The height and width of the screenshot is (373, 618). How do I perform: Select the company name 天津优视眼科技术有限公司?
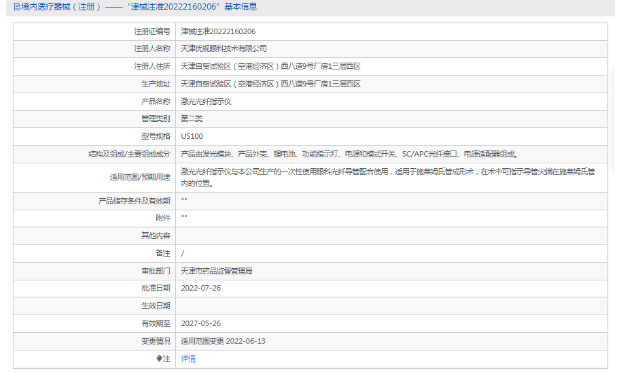click(x=223, y=48)
